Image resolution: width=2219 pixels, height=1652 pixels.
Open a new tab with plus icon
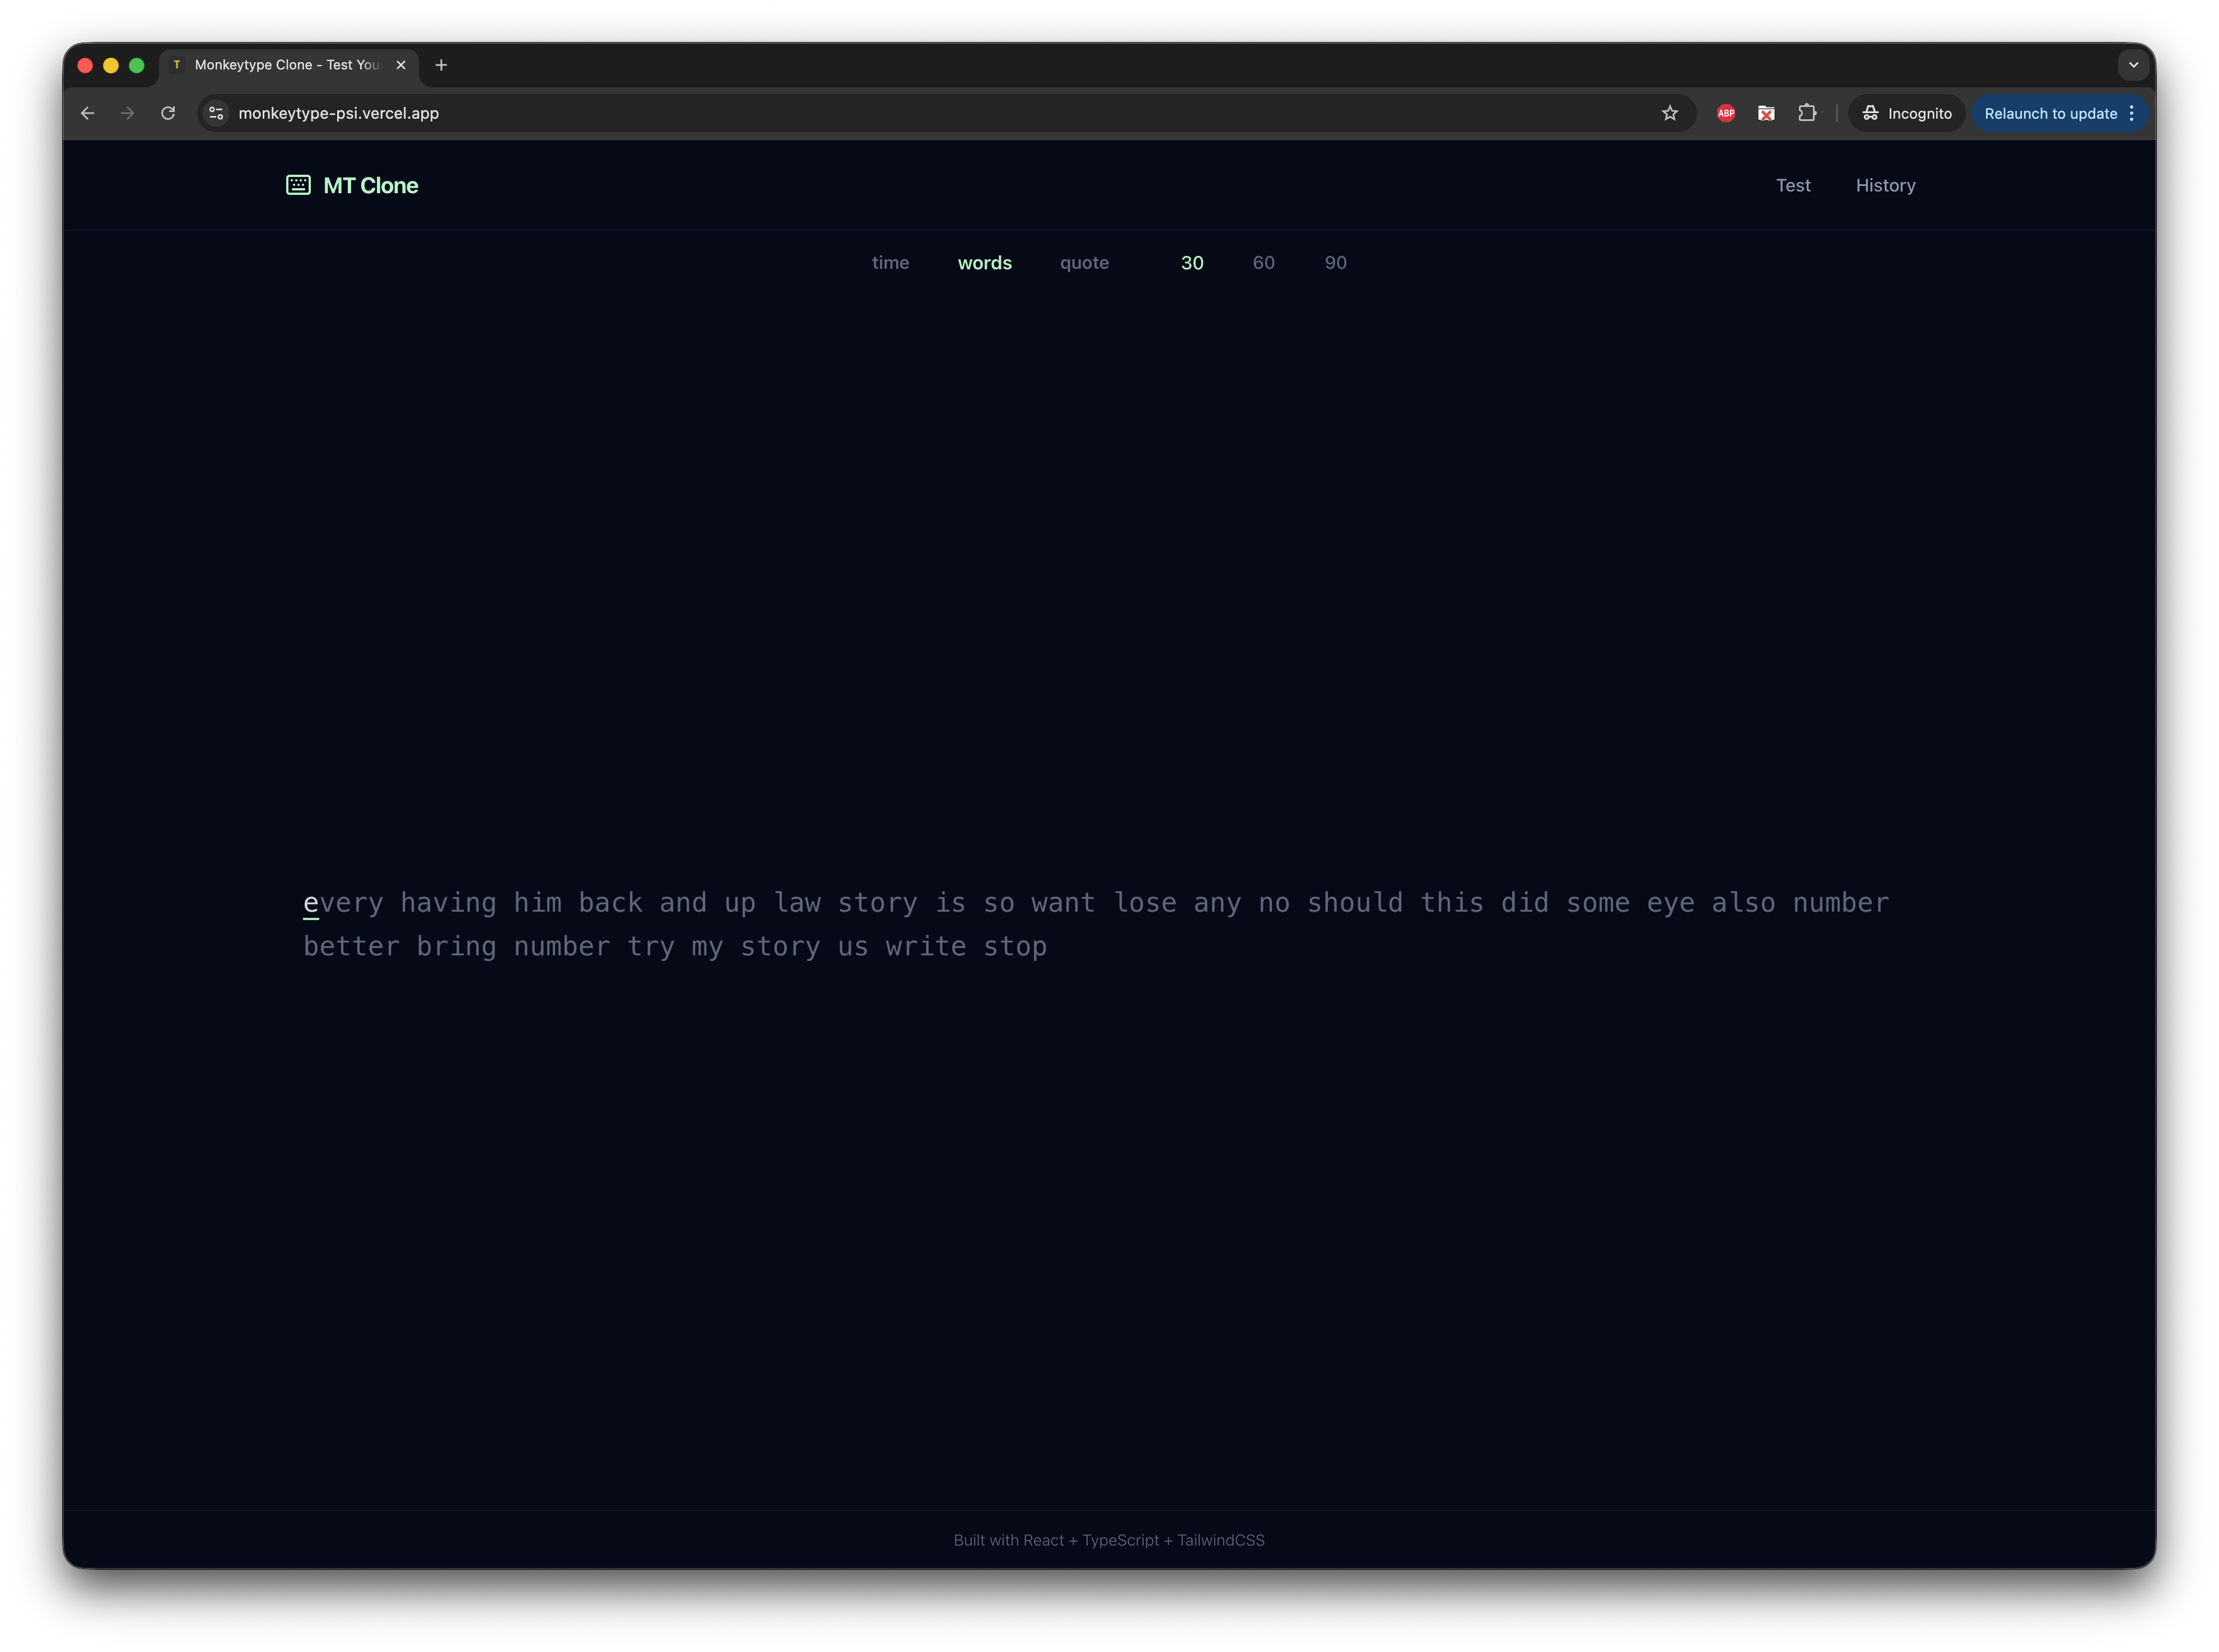click(x=441, y=65)
